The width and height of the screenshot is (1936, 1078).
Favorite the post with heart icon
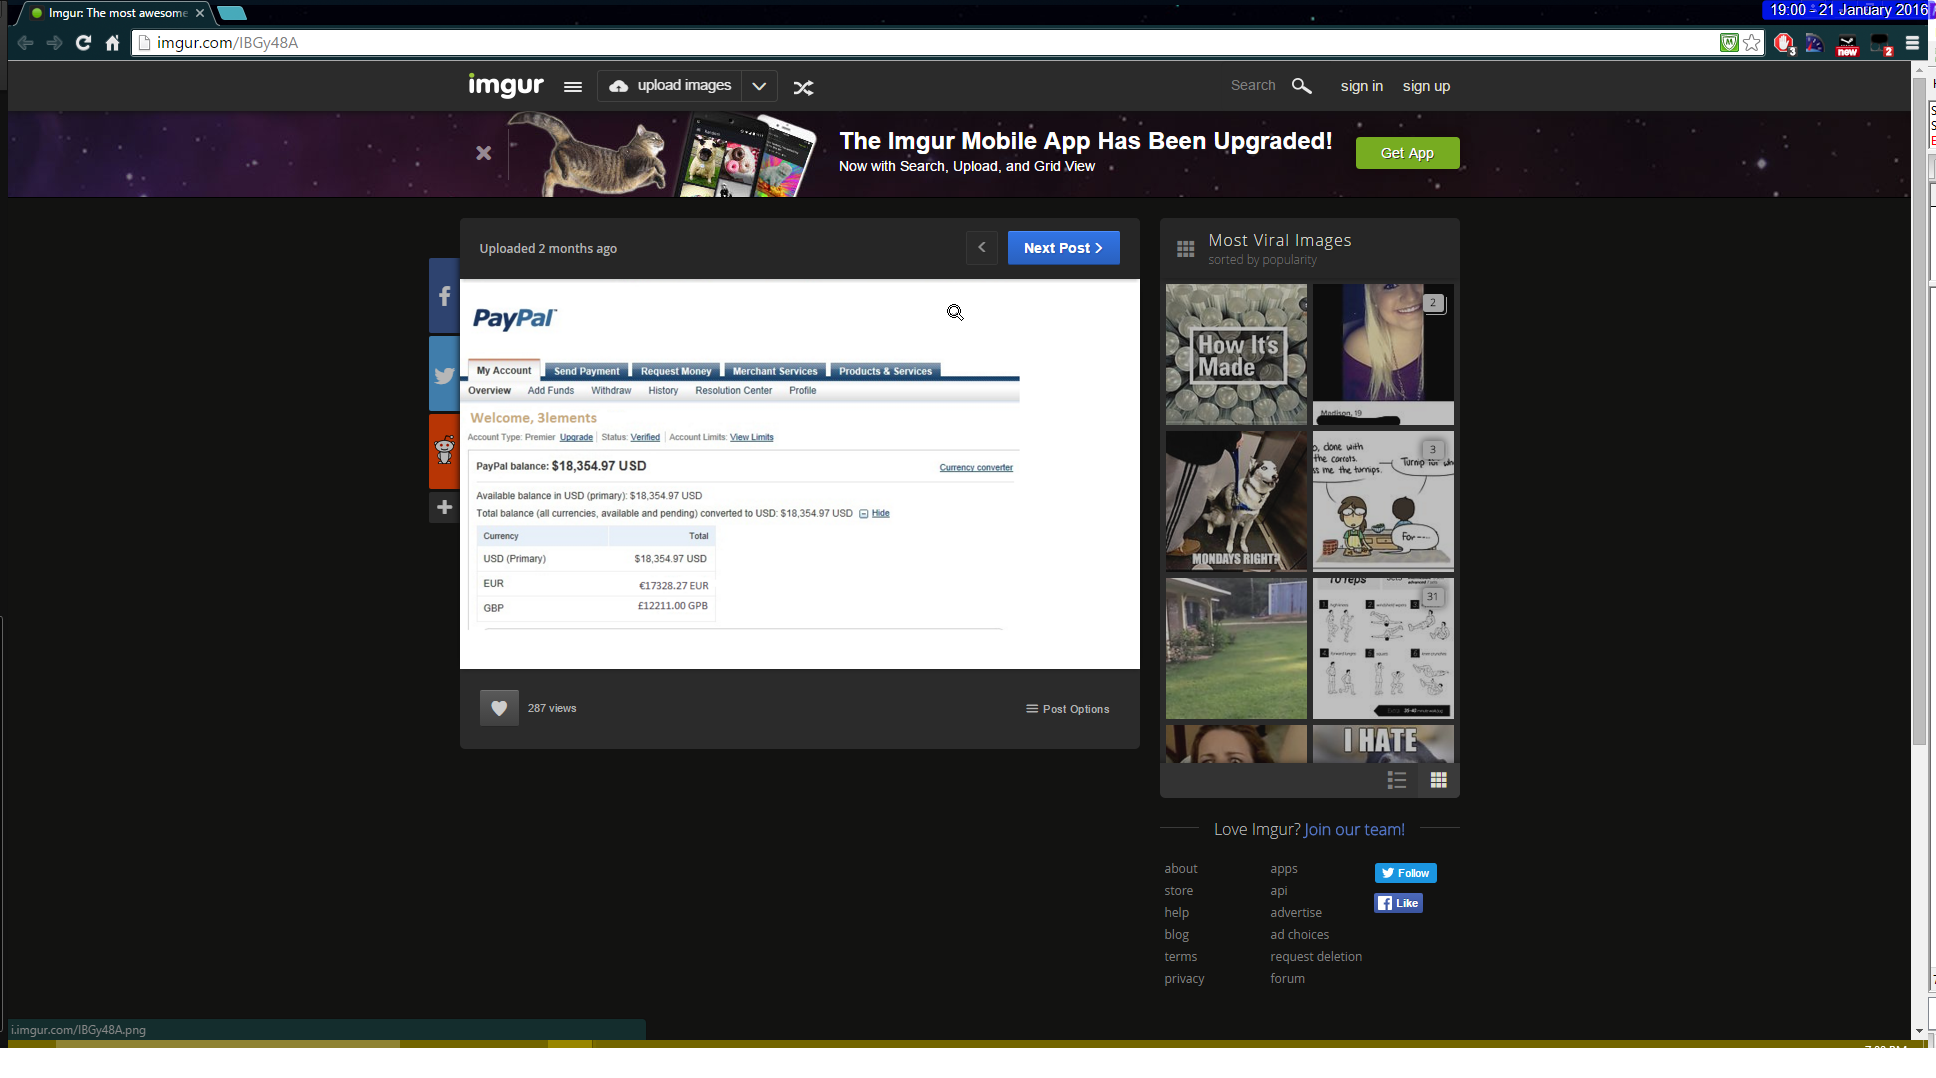(498, 708)
